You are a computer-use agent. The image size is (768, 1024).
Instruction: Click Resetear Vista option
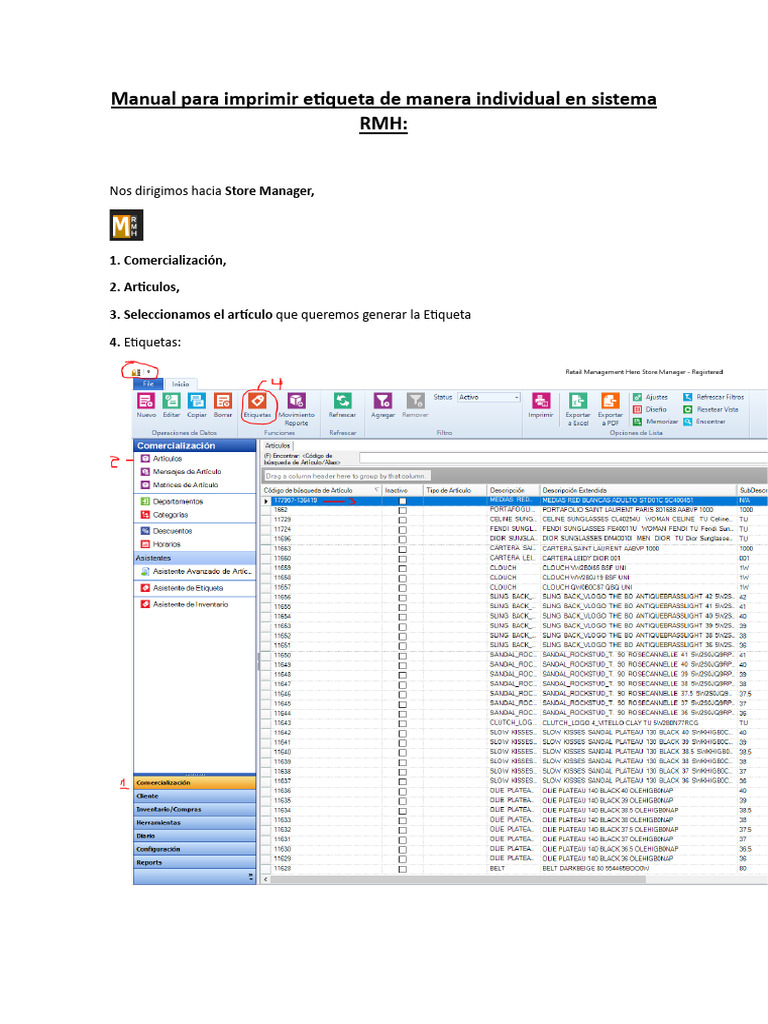pyautogui.click(x=711, y=409)
